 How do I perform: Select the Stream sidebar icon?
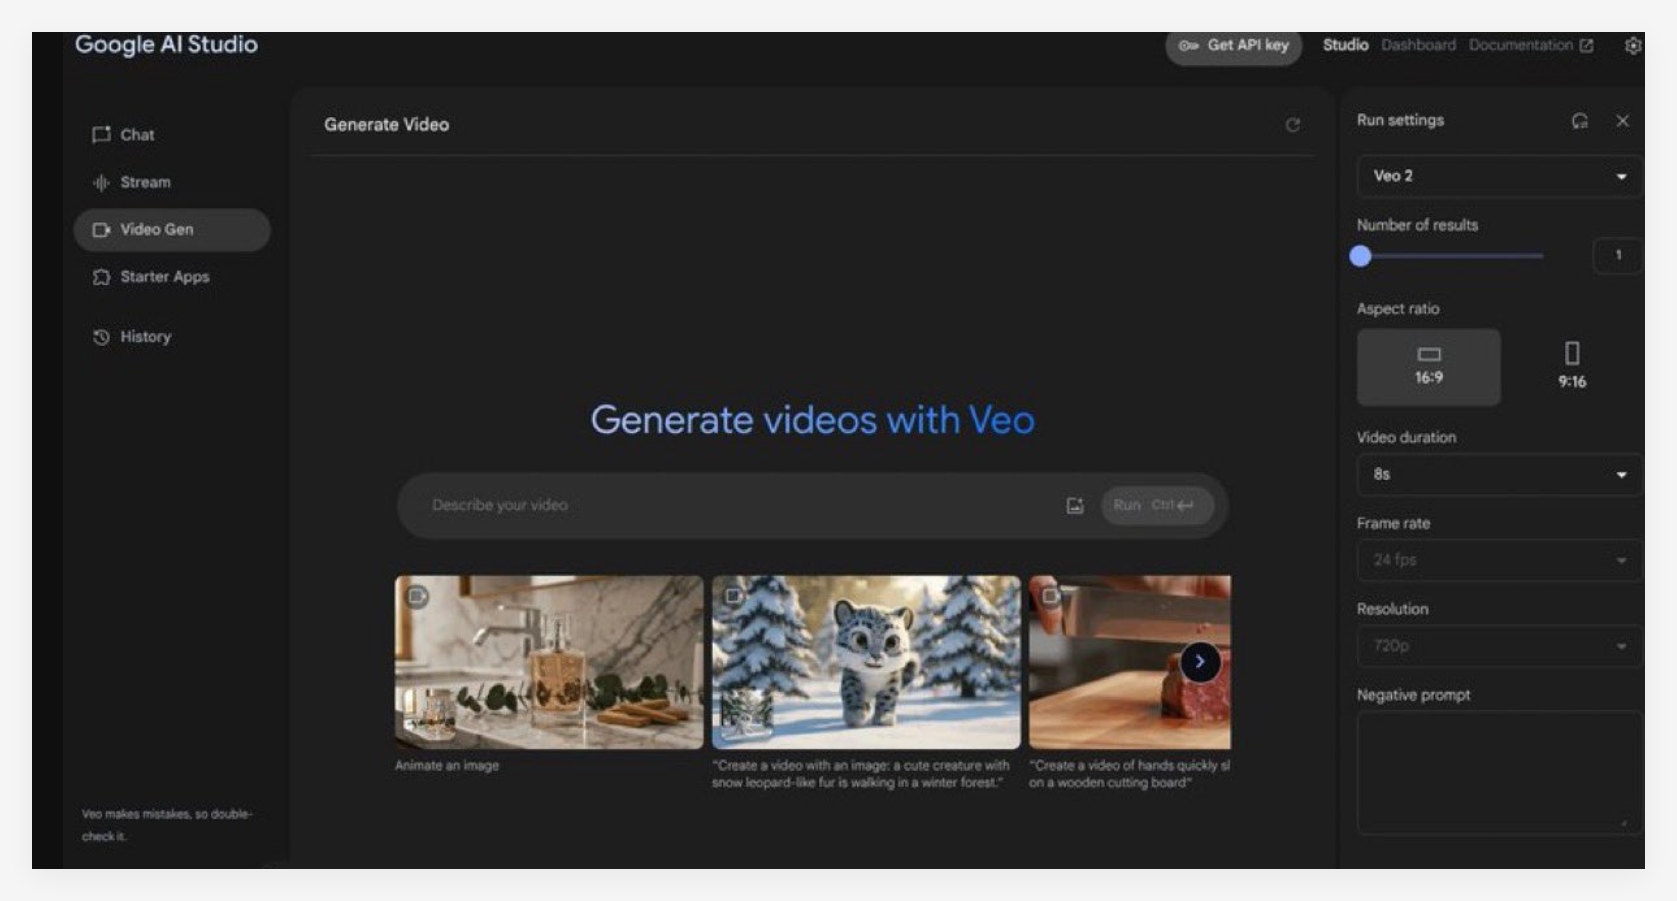[x=142, y=182]
